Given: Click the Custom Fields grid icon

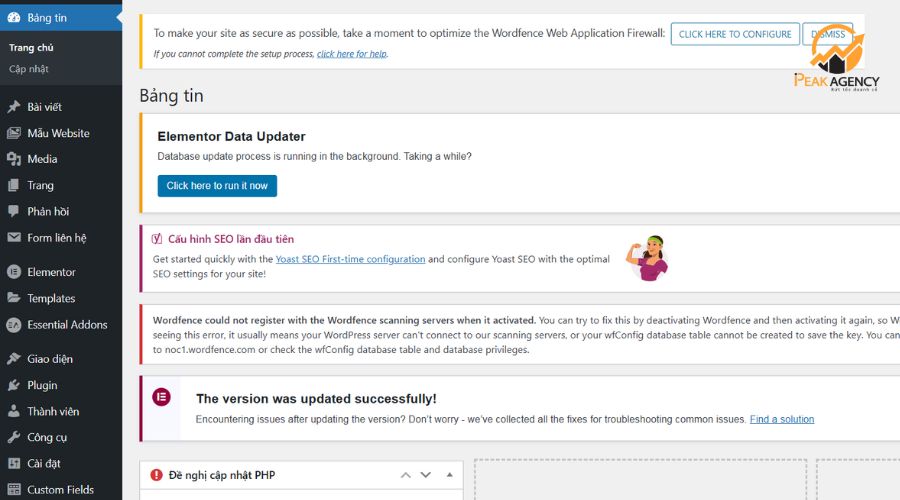Looking at the screenshot, I should click(x=14, y=490).
